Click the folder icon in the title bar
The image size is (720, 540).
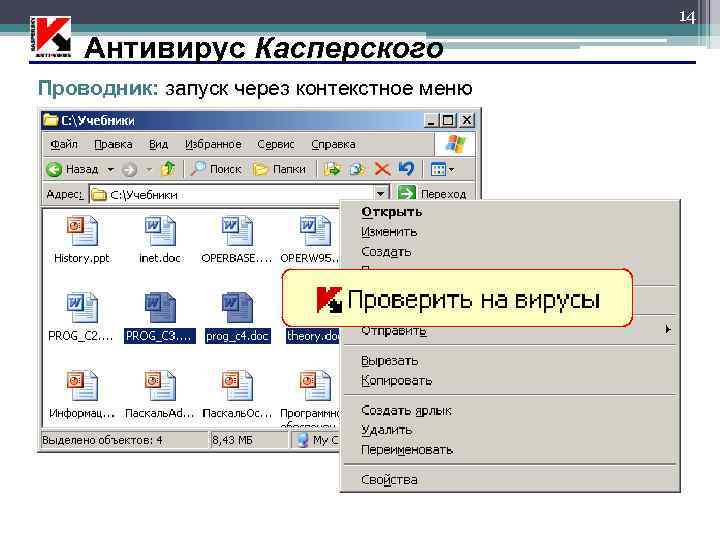click(51, 120)
